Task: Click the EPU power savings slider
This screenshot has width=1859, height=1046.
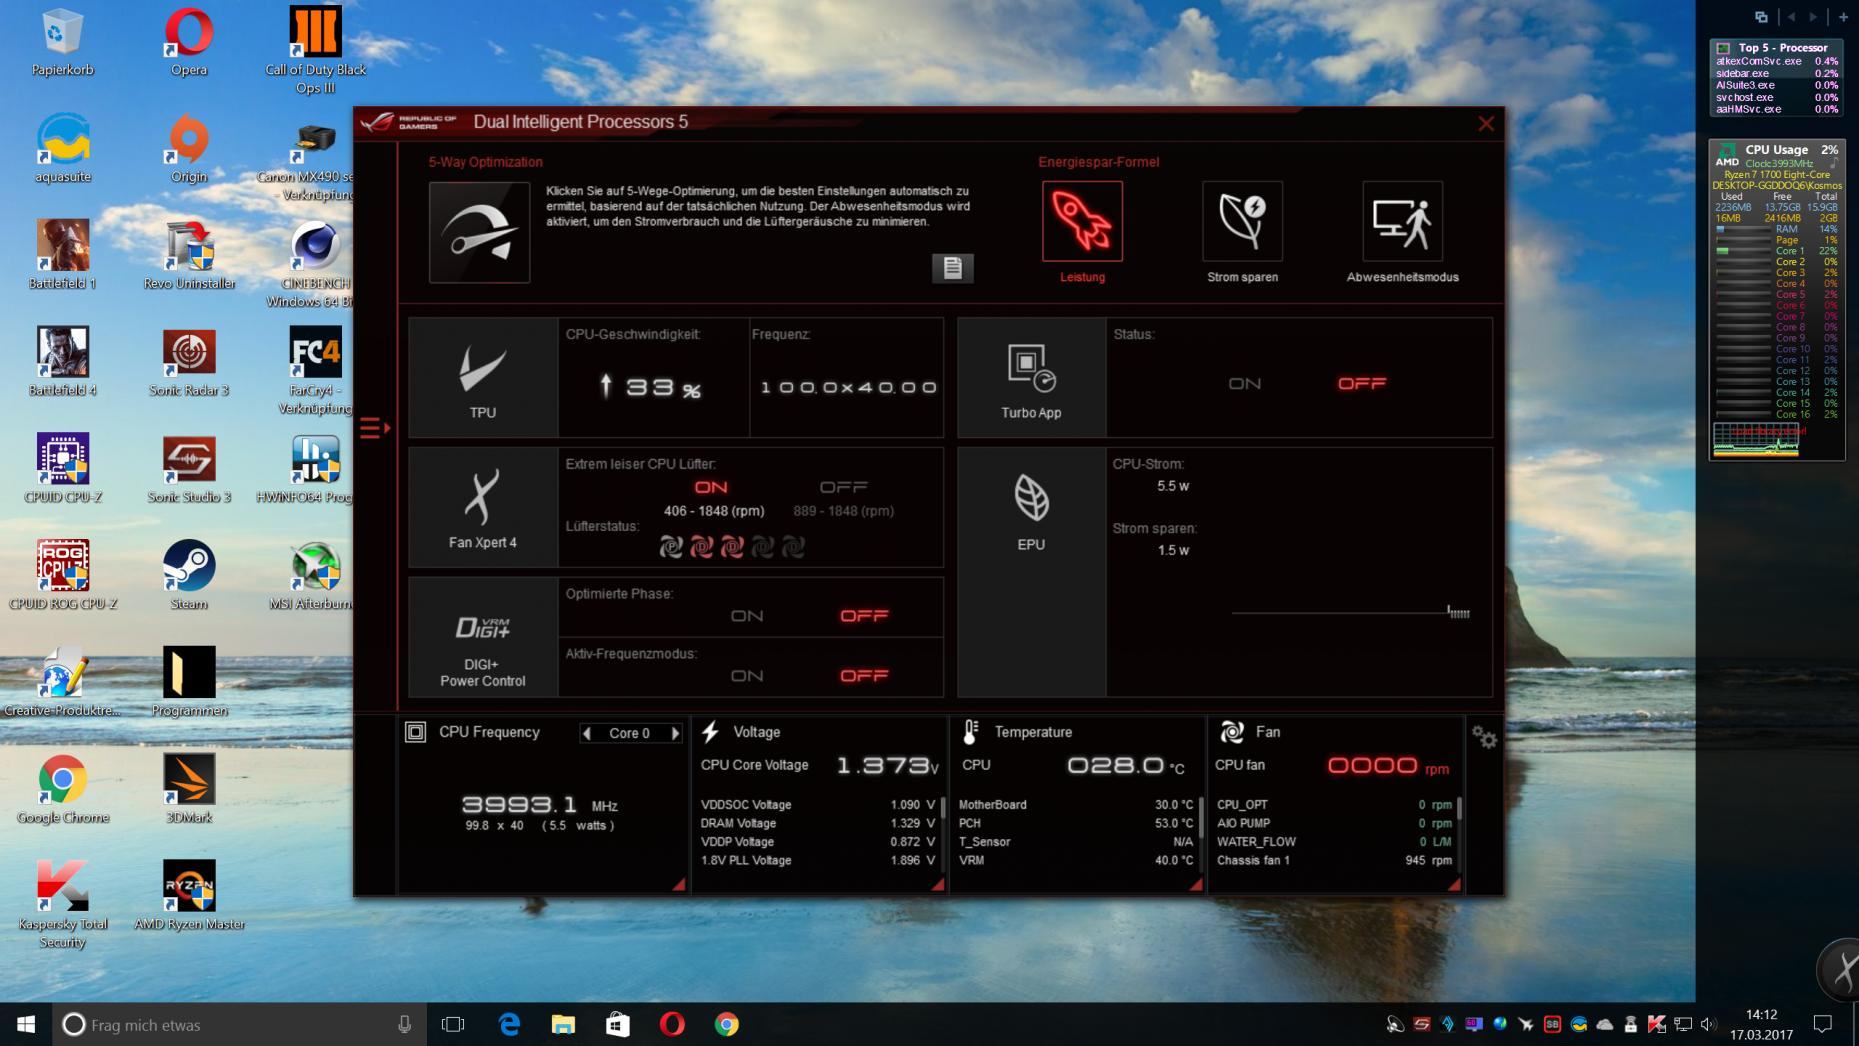Action: coord(1350,612)
